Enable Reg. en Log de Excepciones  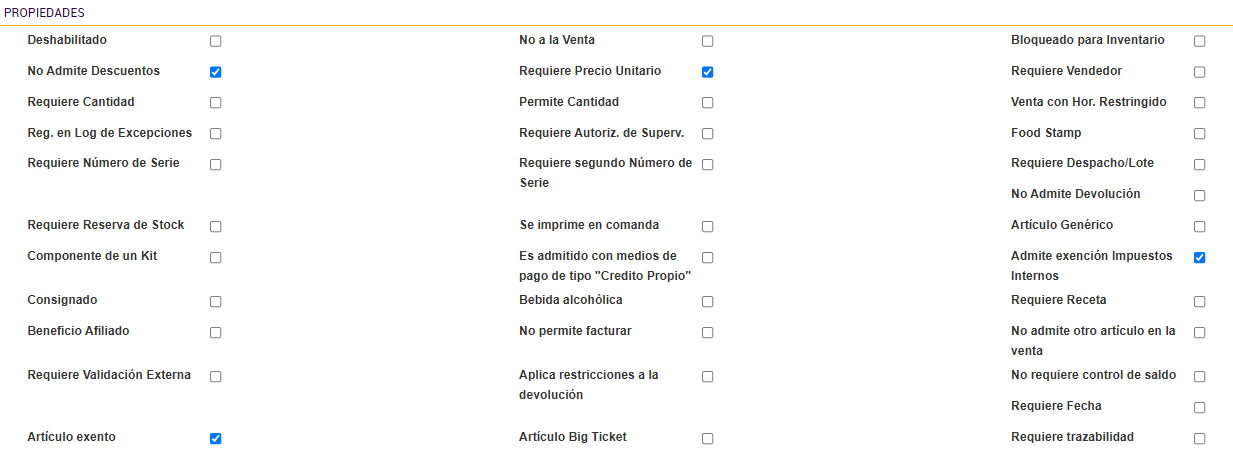click(x=216, y=134)
